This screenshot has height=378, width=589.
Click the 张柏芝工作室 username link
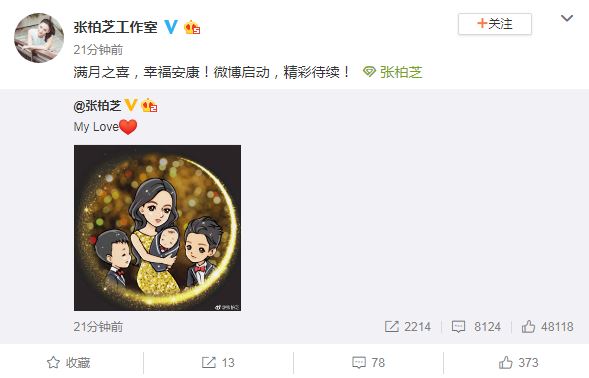[115, 27]
